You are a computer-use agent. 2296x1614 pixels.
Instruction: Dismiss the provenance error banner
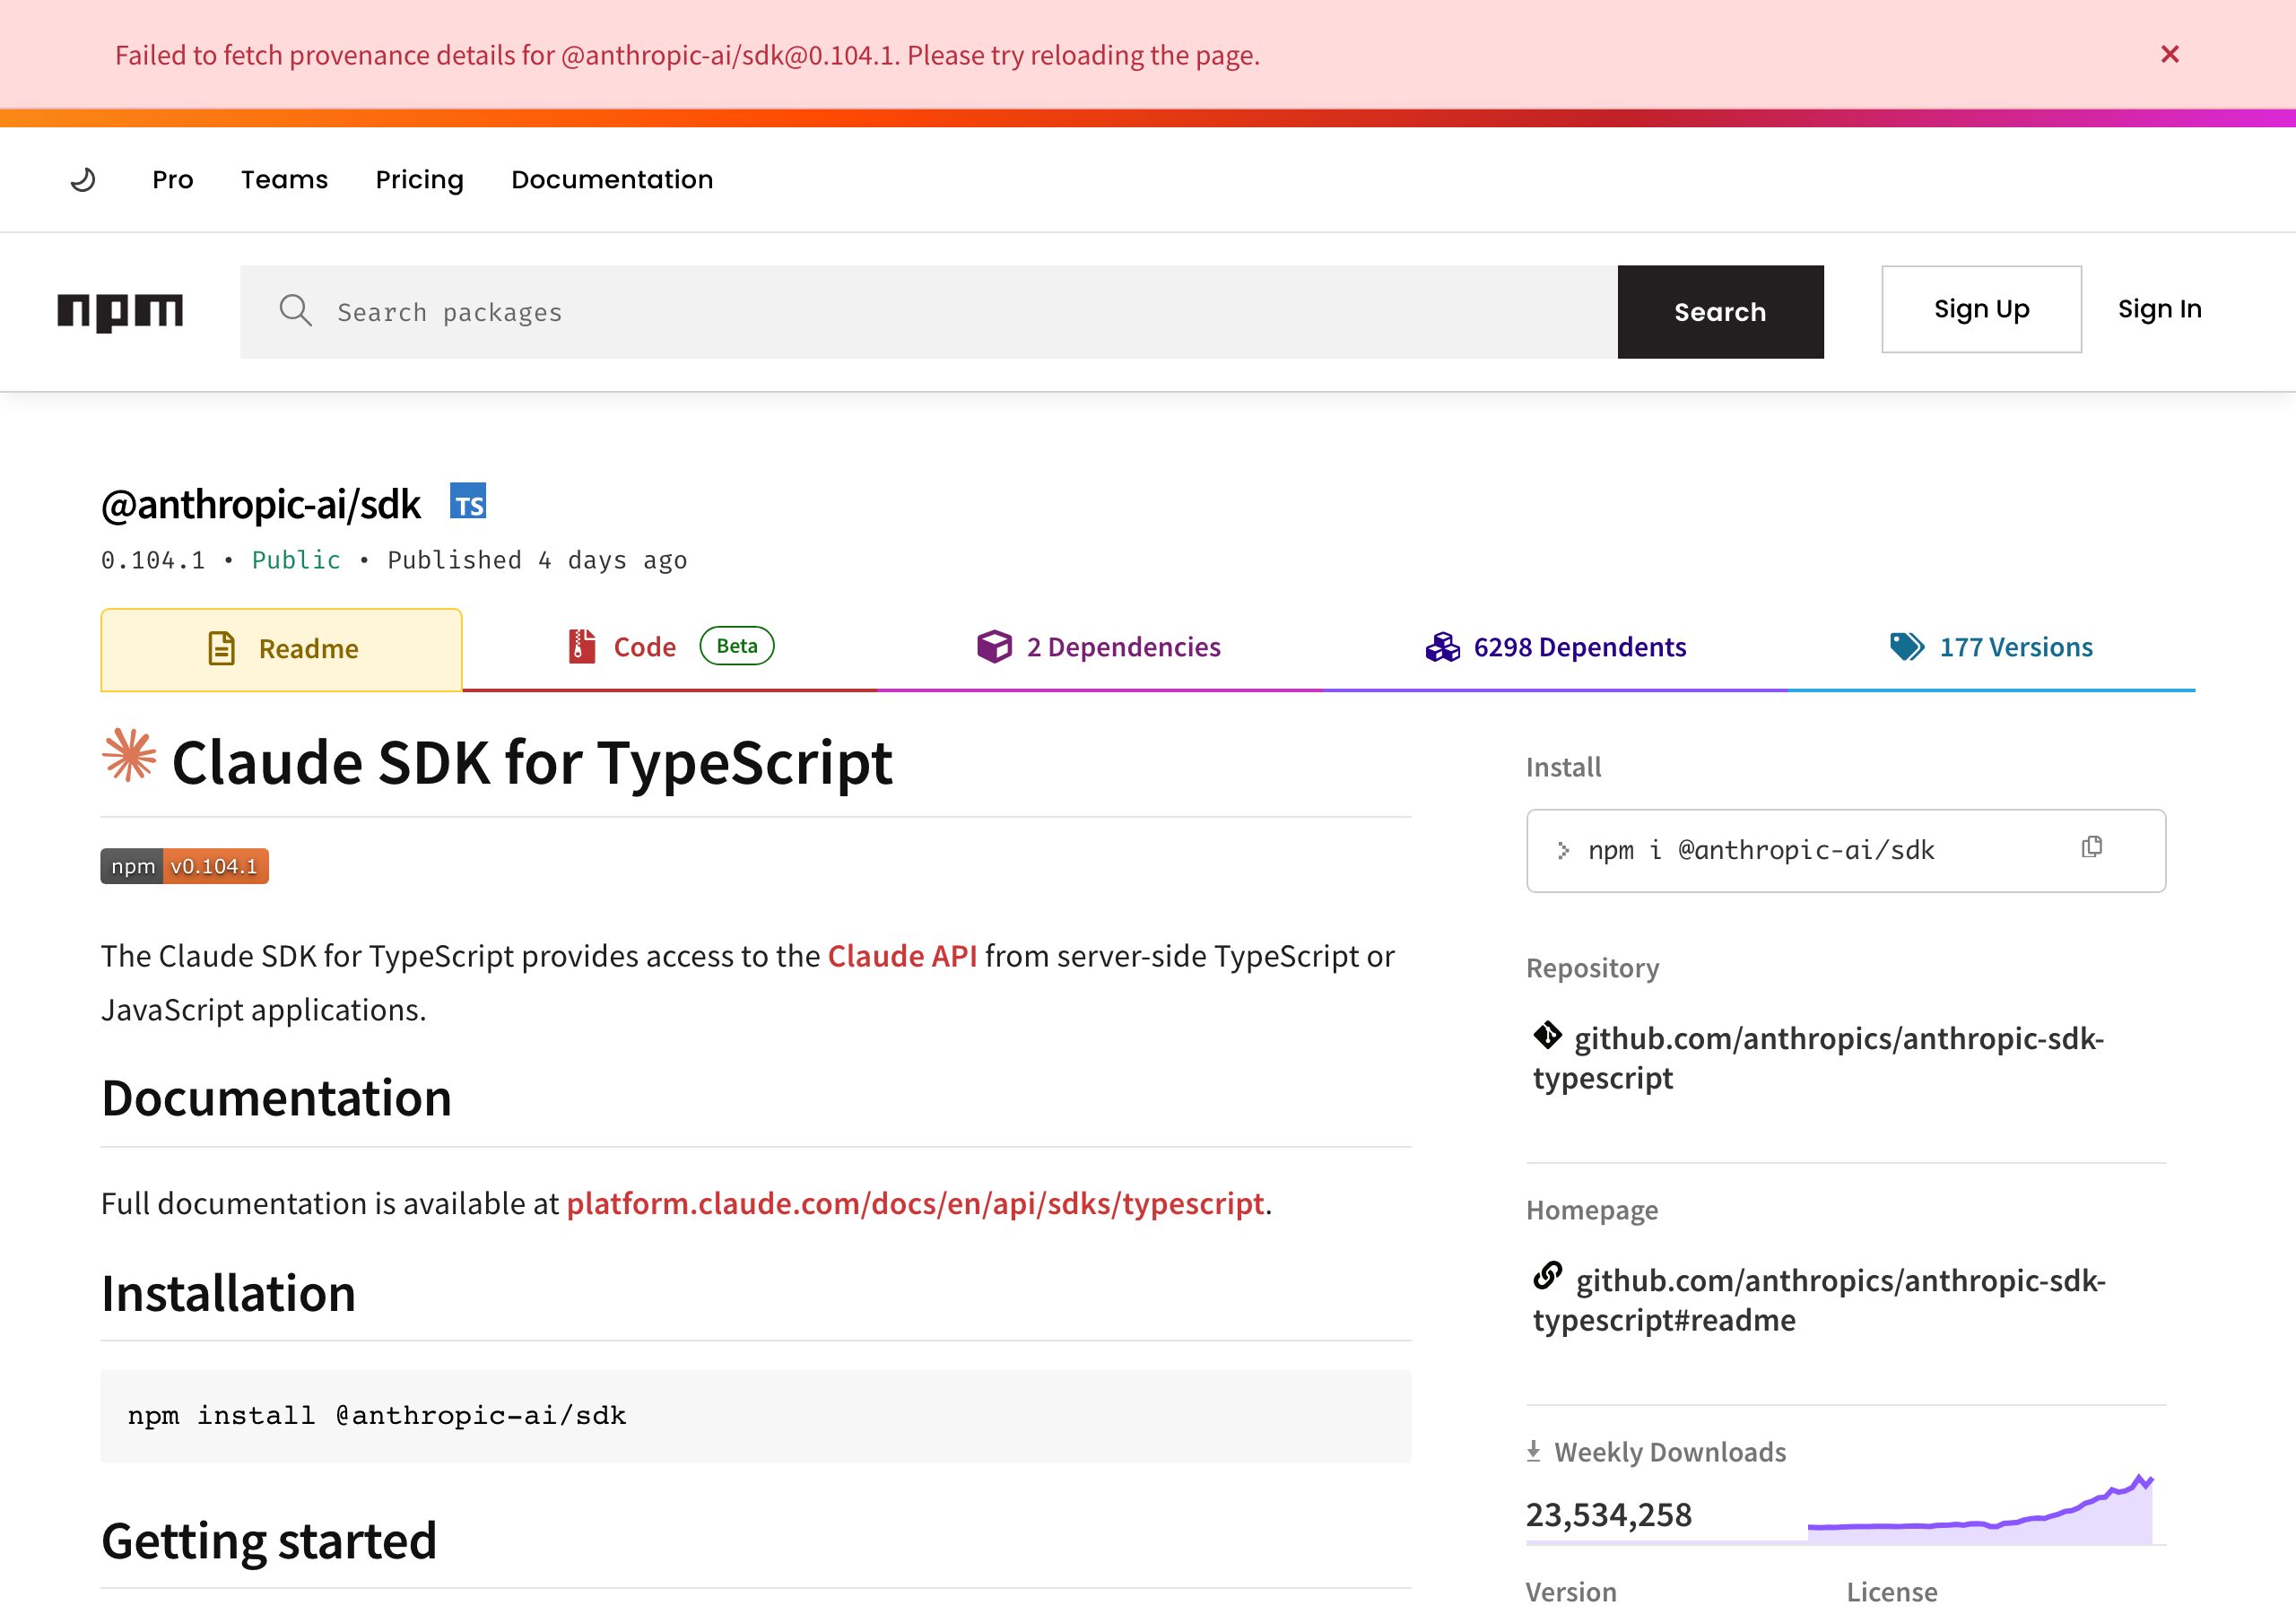[x=2169, y=54]
